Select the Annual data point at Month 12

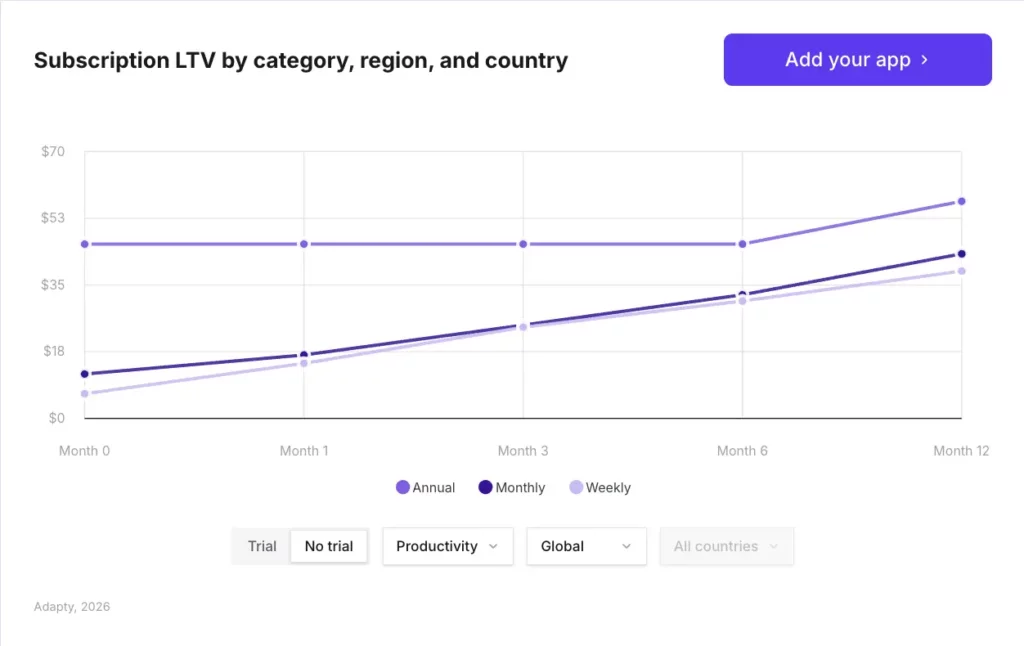click(962, 201)
